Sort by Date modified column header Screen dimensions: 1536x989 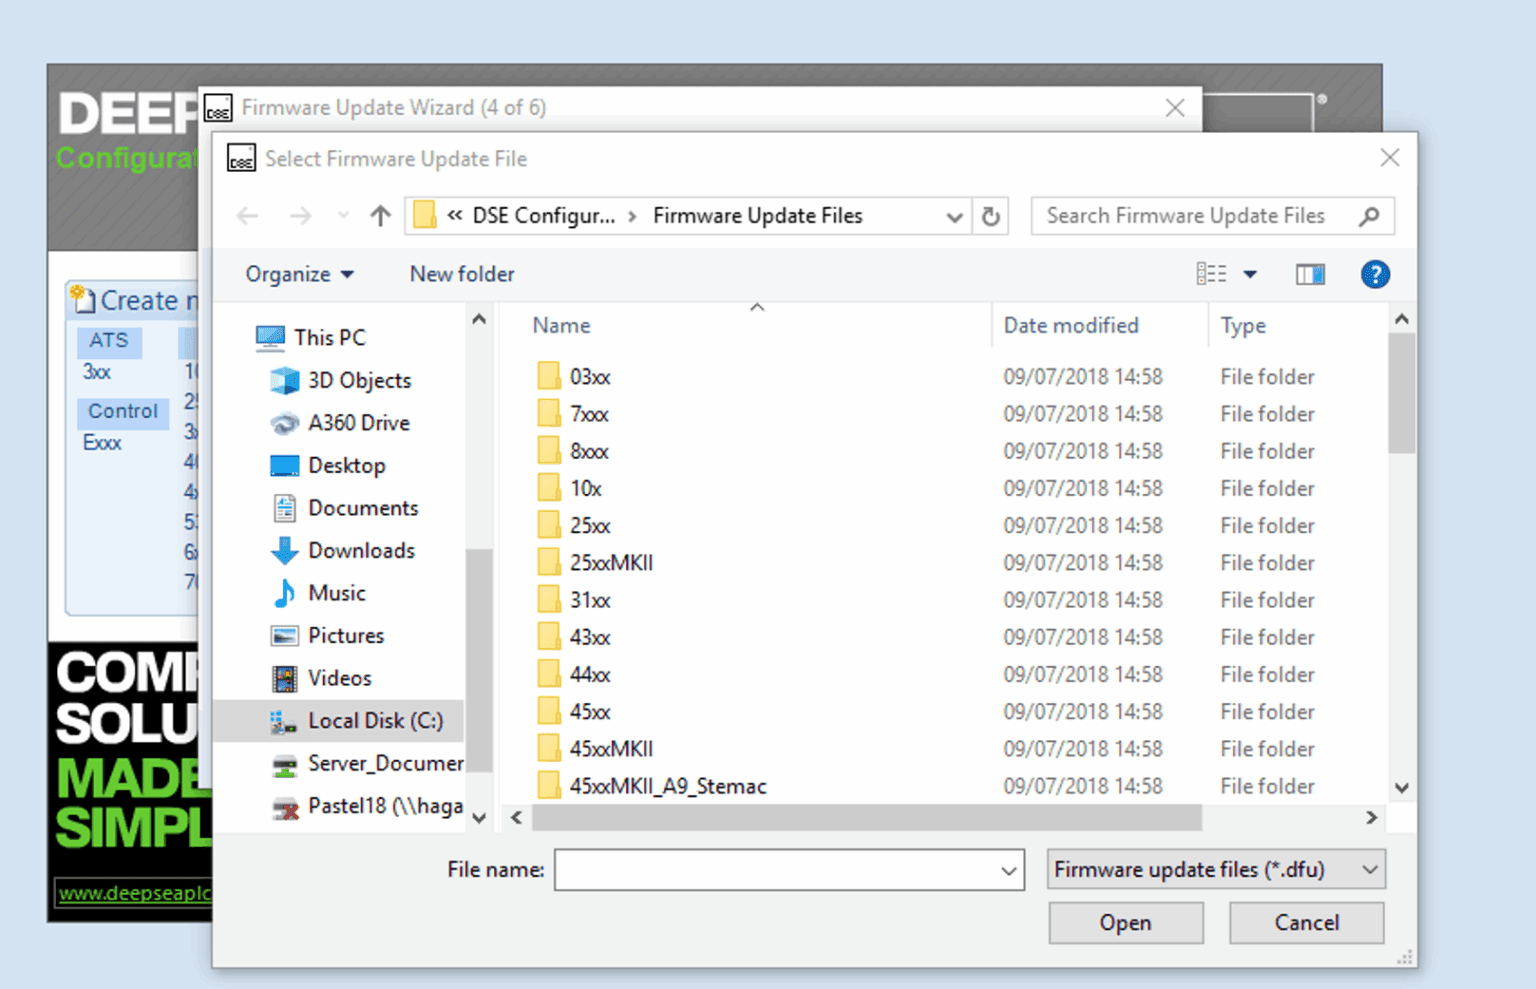(x=1071, y=326)
